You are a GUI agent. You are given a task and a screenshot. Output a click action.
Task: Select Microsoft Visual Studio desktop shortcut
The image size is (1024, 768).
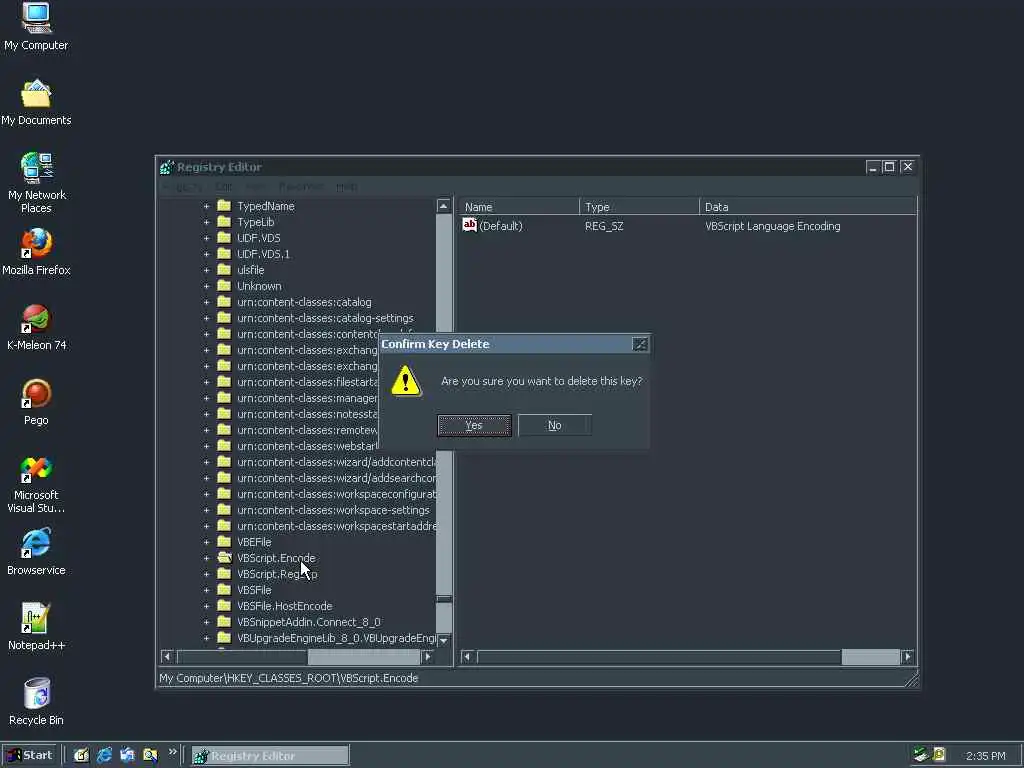(x=36, y=483)
